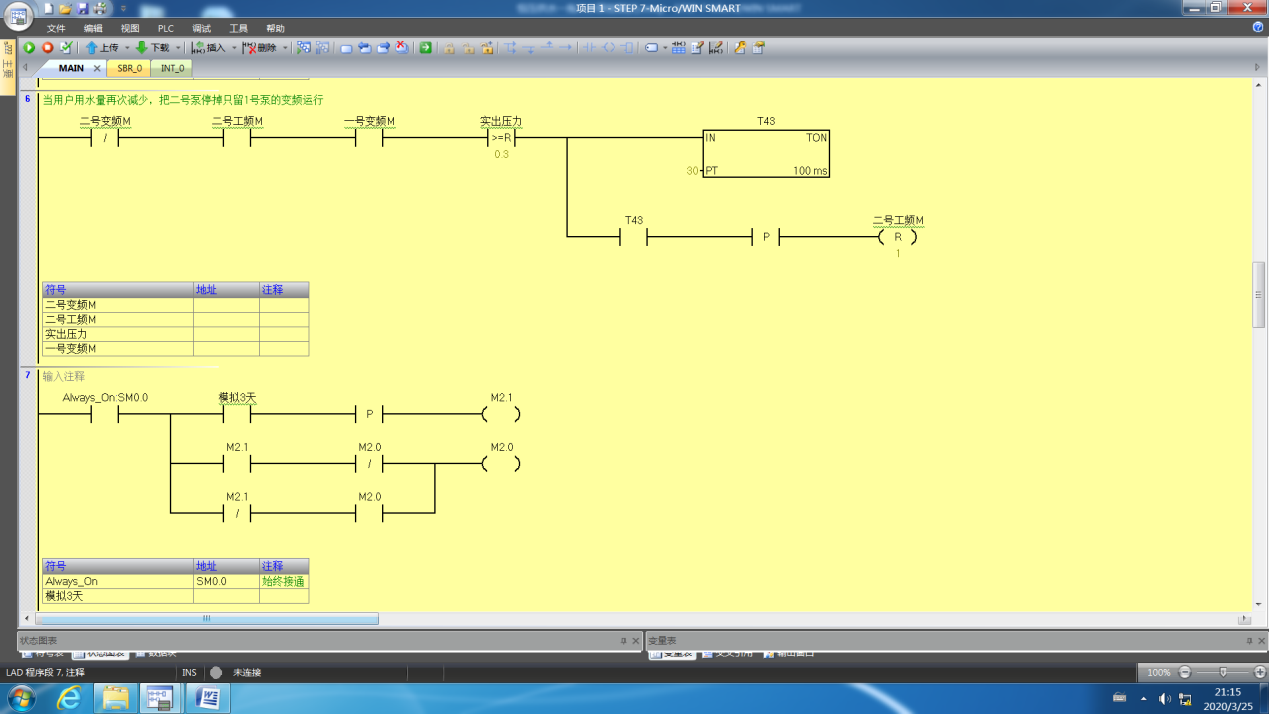This screenshot has width=1269, height=714.
Task: Switch to the INT_0 tab
Action: (172, 68)
